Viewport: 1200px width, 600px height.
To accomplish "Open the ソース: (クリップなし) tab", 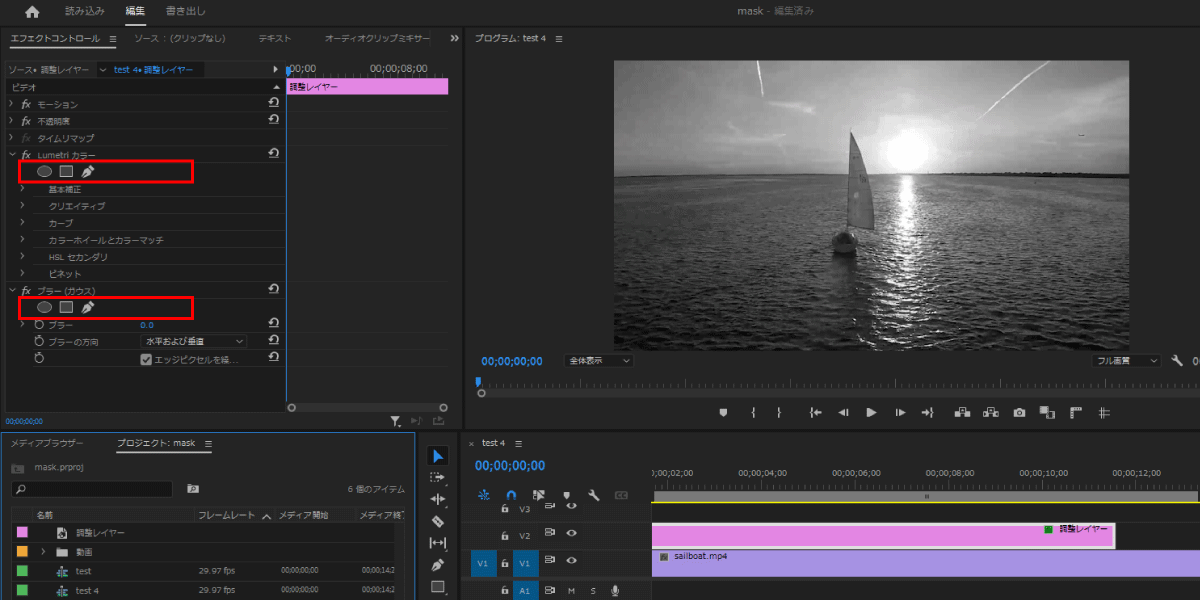I will pos(180,39).
